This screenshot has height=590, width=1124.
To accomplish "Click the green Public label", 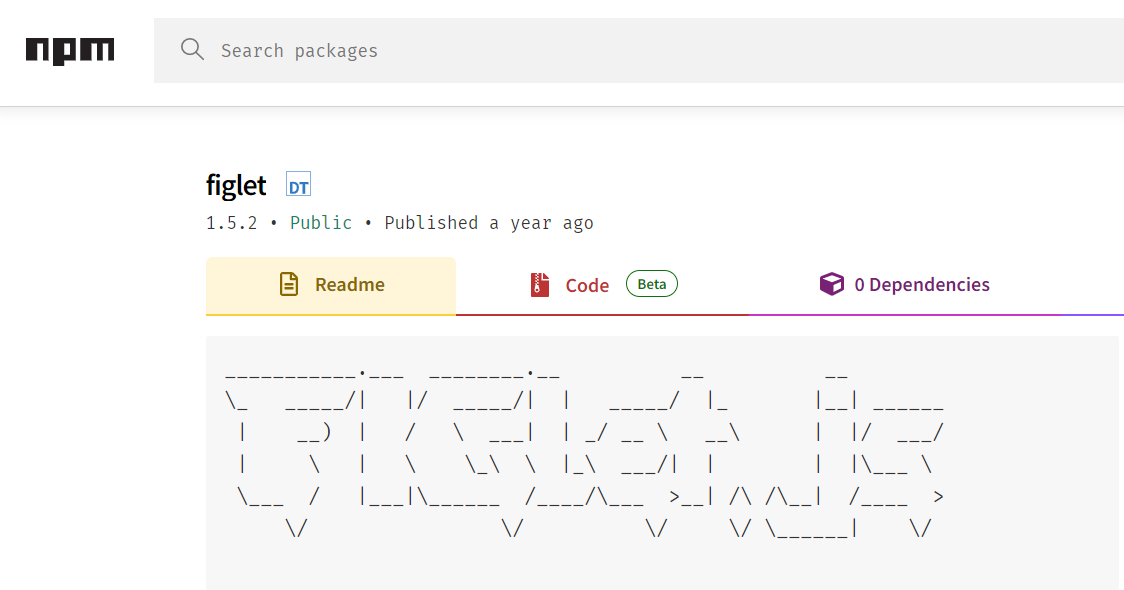I will click(320, 223).
